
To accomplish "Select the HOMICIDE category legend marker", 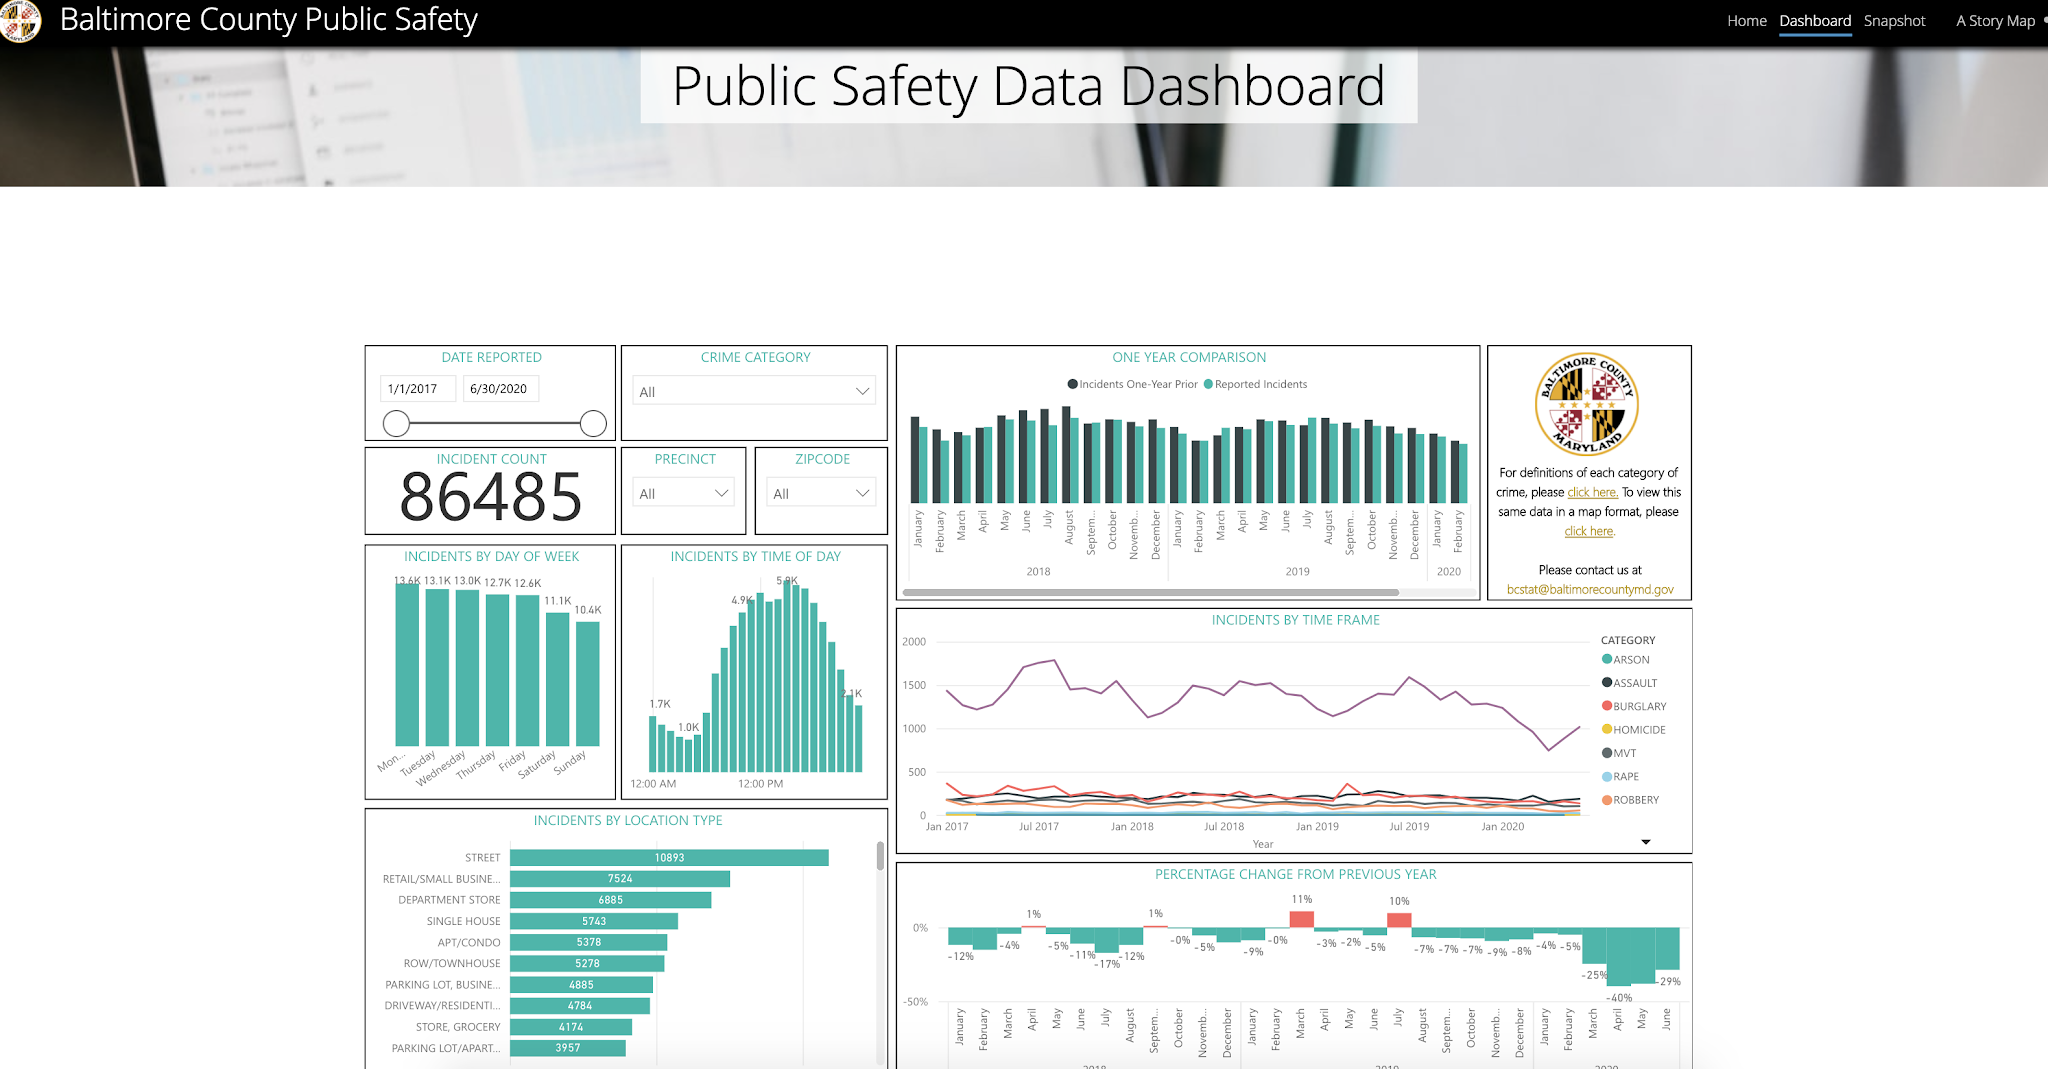I will click(1608, 729).
